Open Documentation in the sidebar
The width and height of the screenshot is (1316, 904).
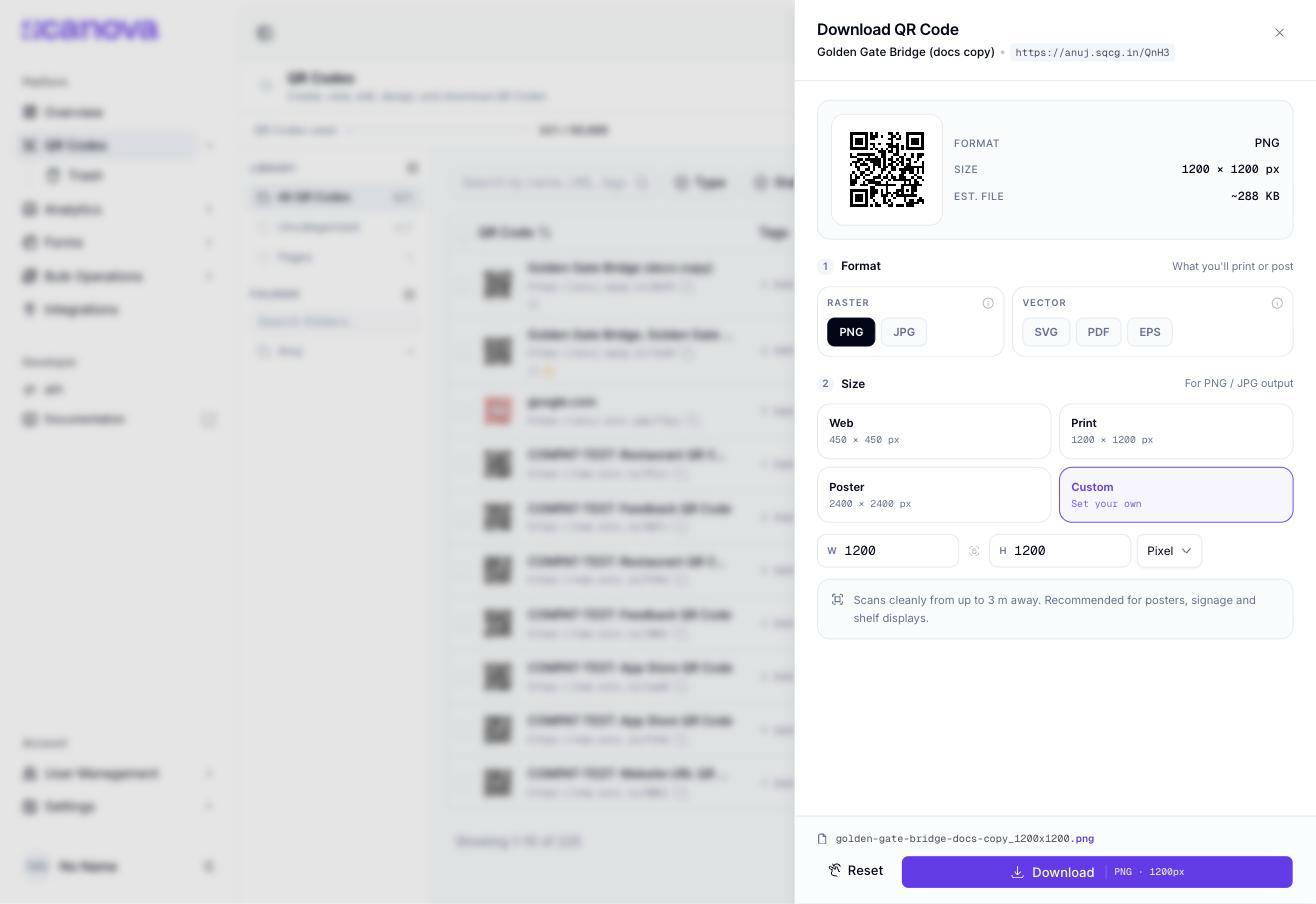[118, 419]
